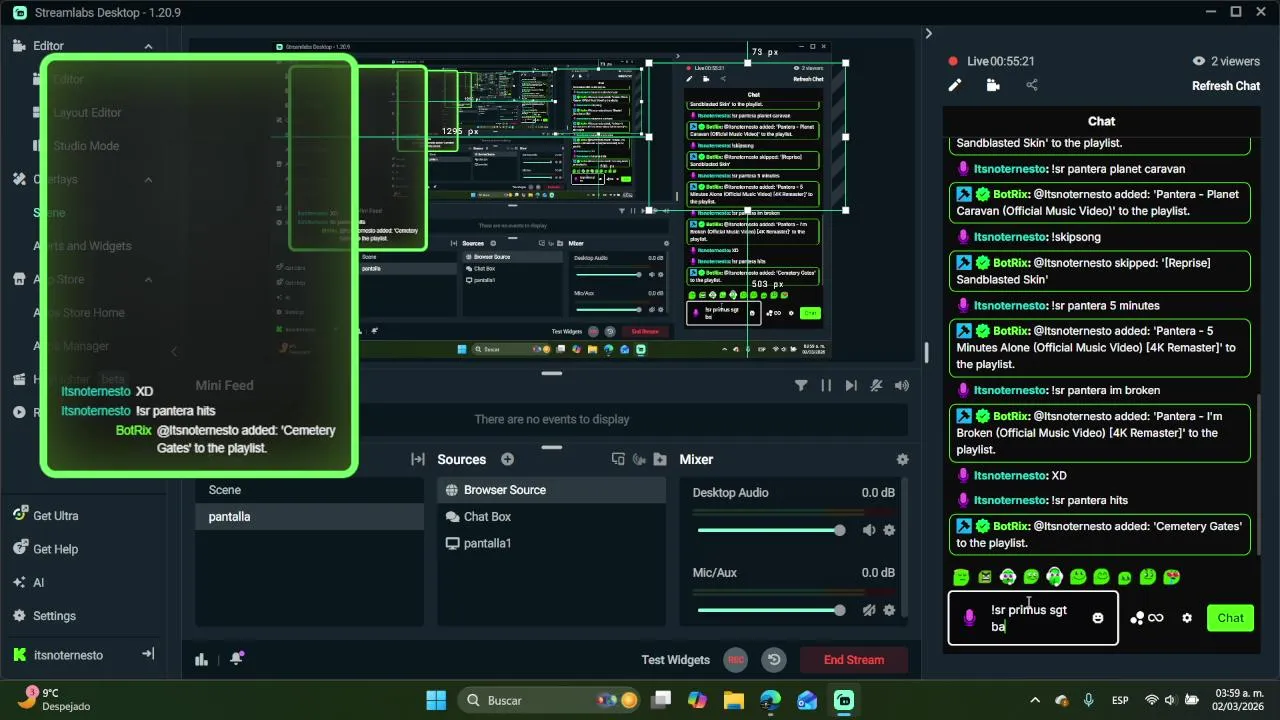
Task: Click Test Widgets
Action: pyautogui.click(x=675, y=660)
